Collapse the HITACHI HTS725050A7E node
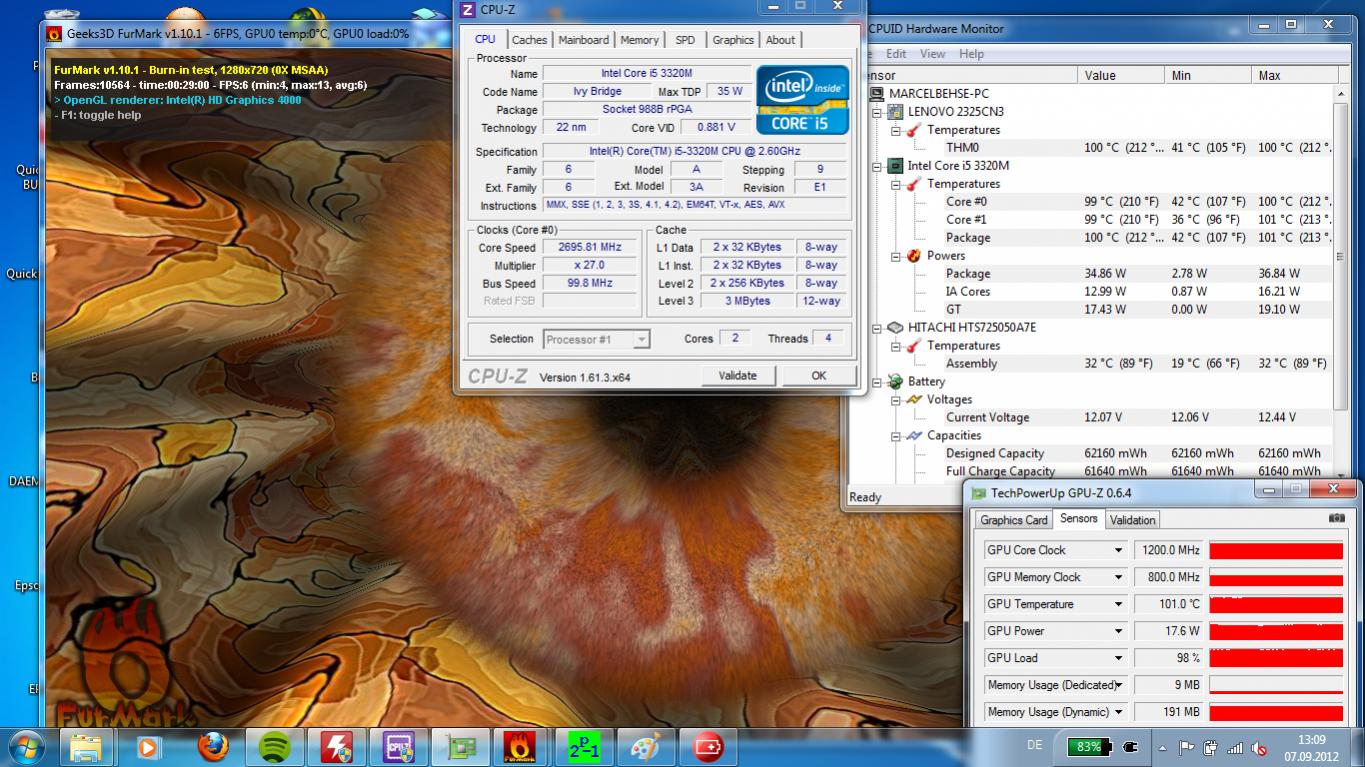Image resolution: width=1365 pixels, height=767 pixels. pyautogui.click(x=876, y=328)
